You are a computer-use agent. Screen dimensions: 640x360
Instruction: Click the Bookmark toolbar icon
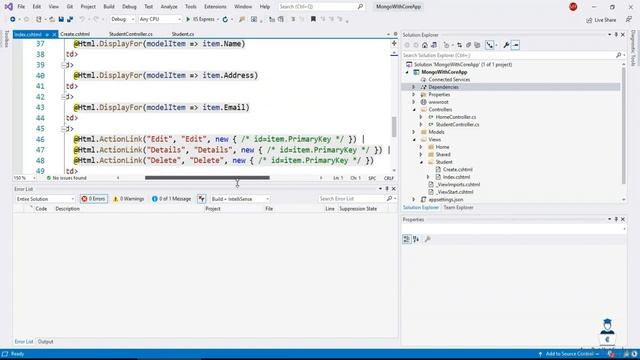click(x=313, y=19)
